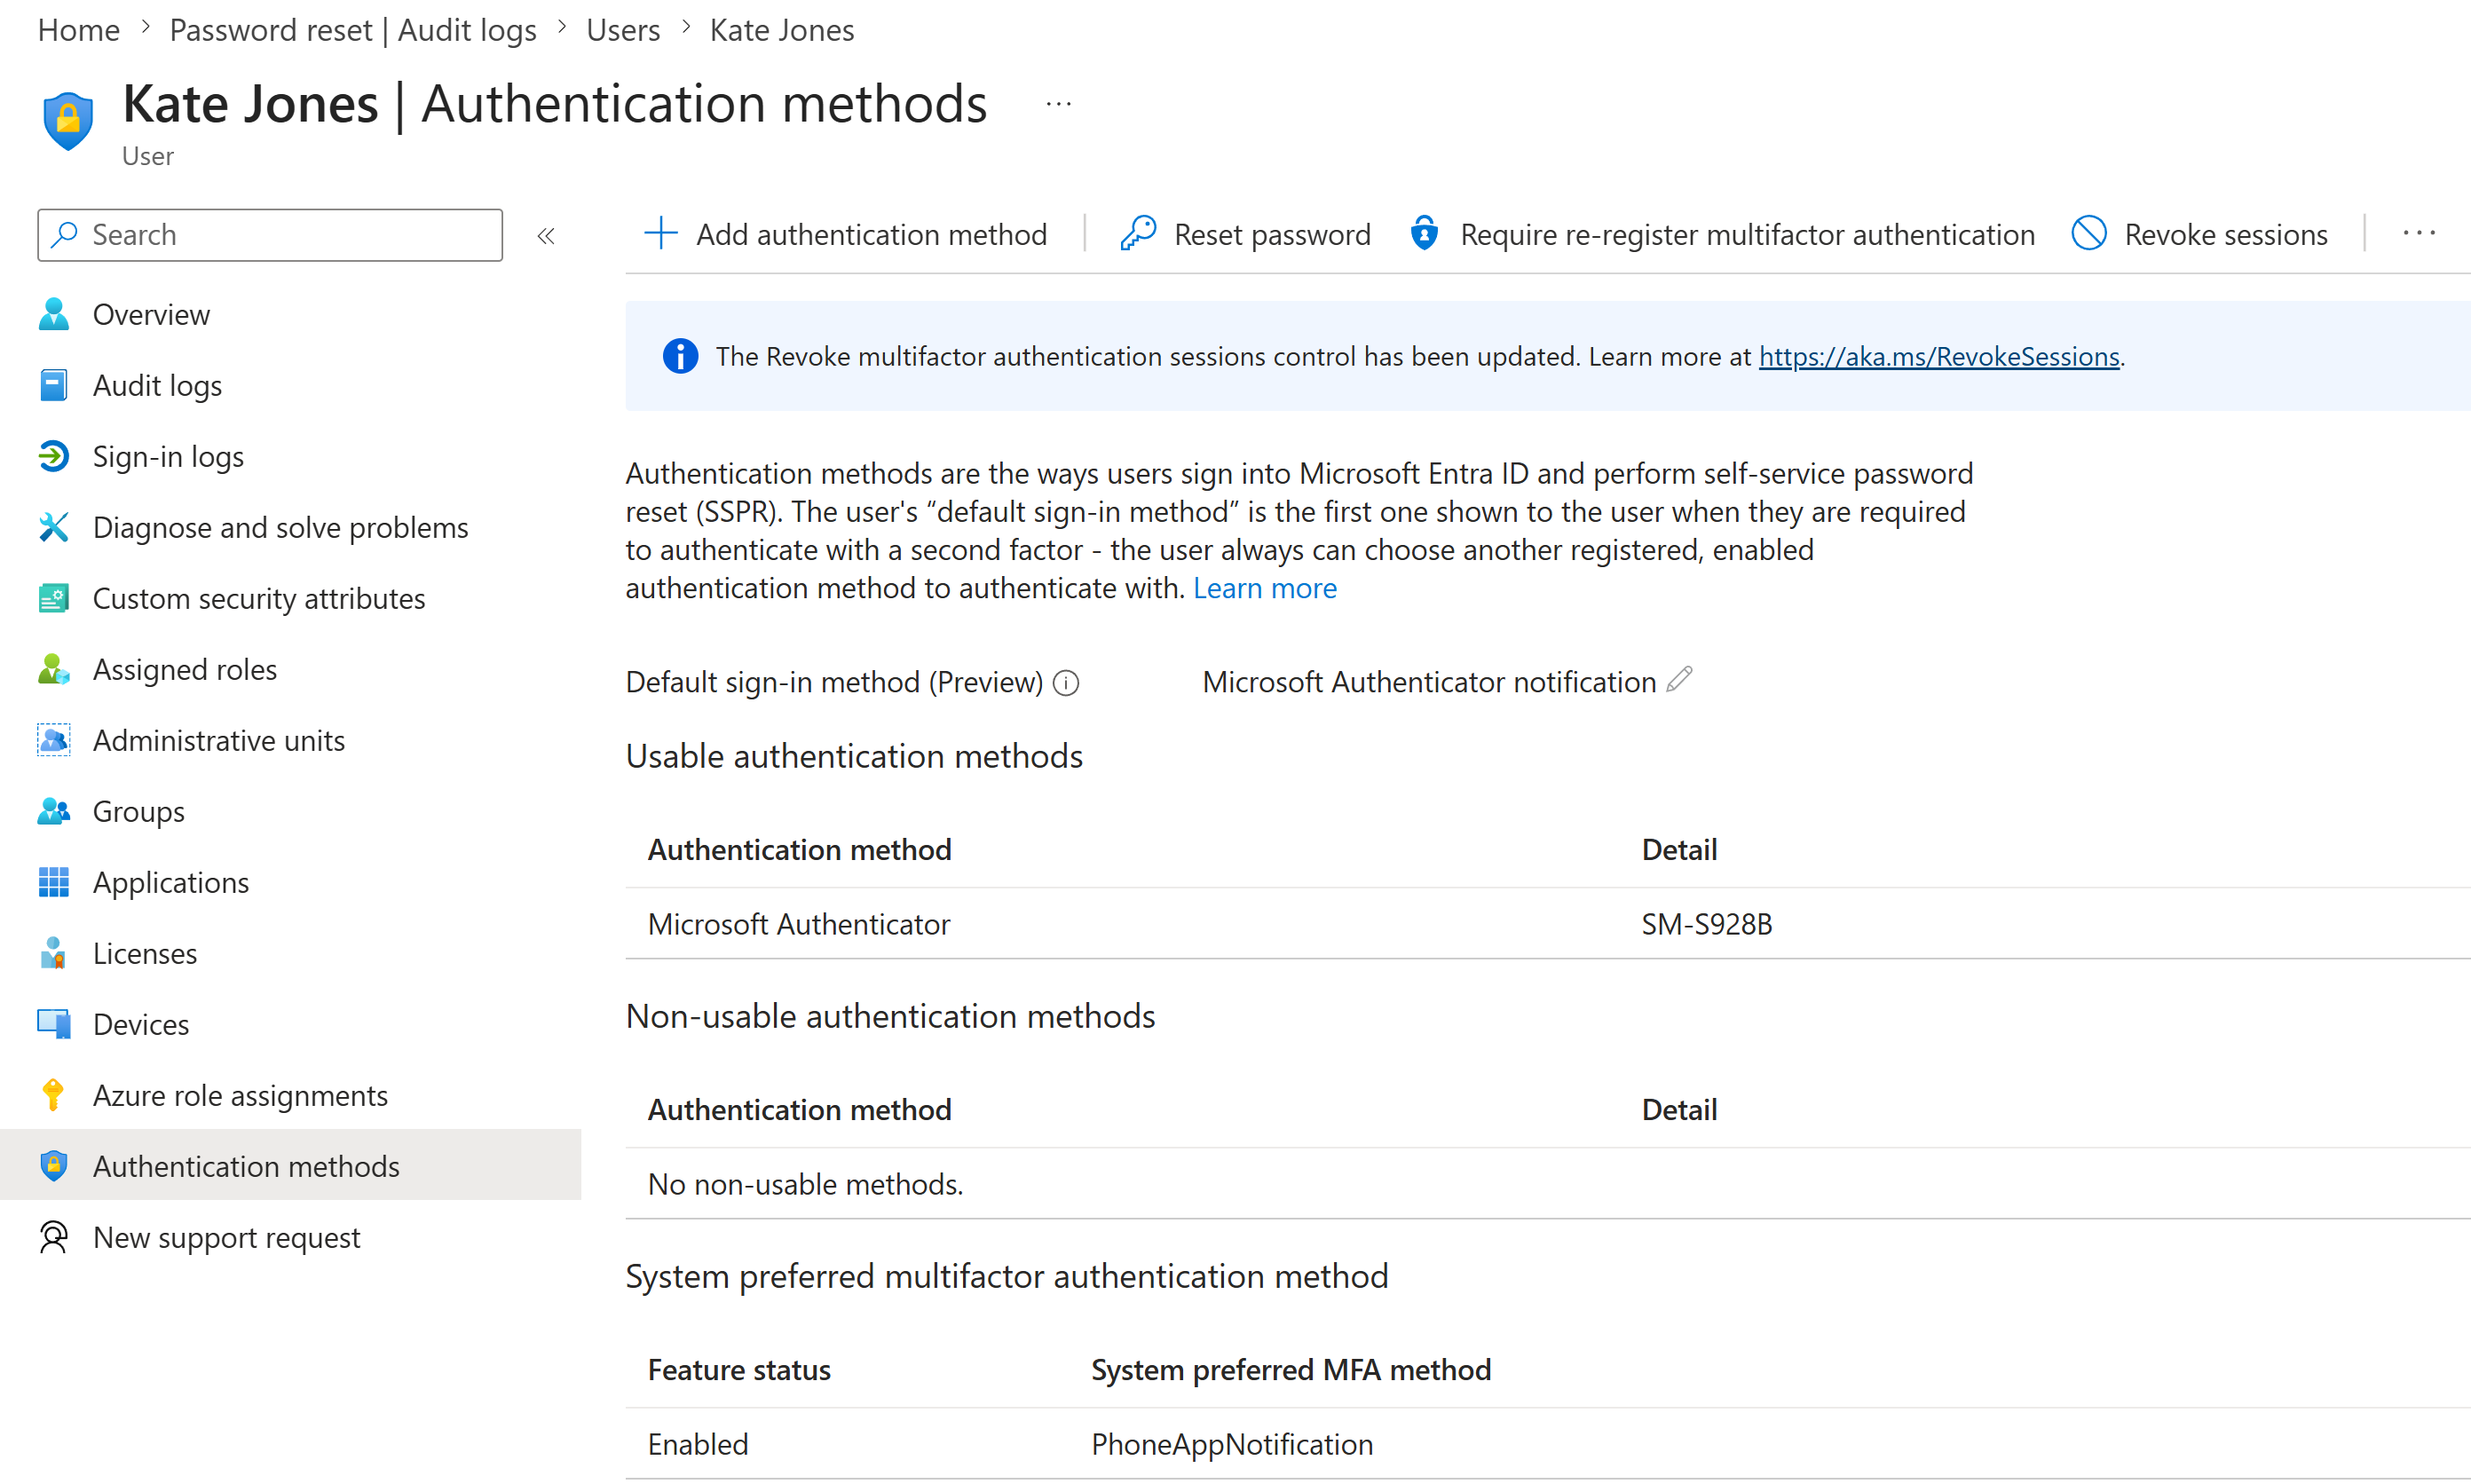2471x1484 pixels.
Task: Open Administrative units
Action: click(290, 740)
